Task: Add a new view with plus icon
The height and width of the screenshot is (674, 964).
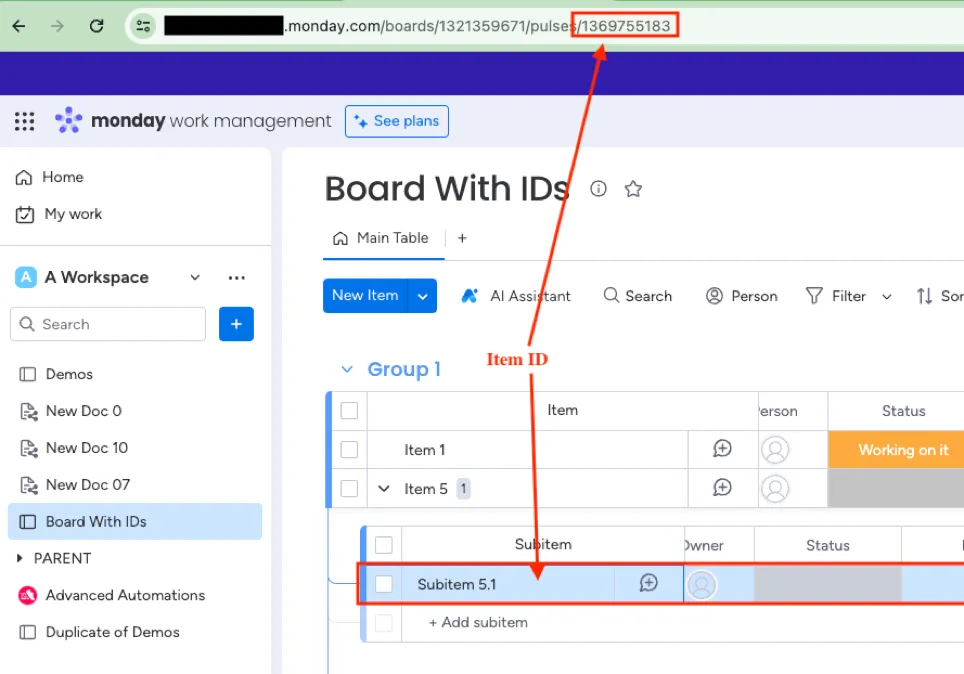Action: click(x=462, y=238)
